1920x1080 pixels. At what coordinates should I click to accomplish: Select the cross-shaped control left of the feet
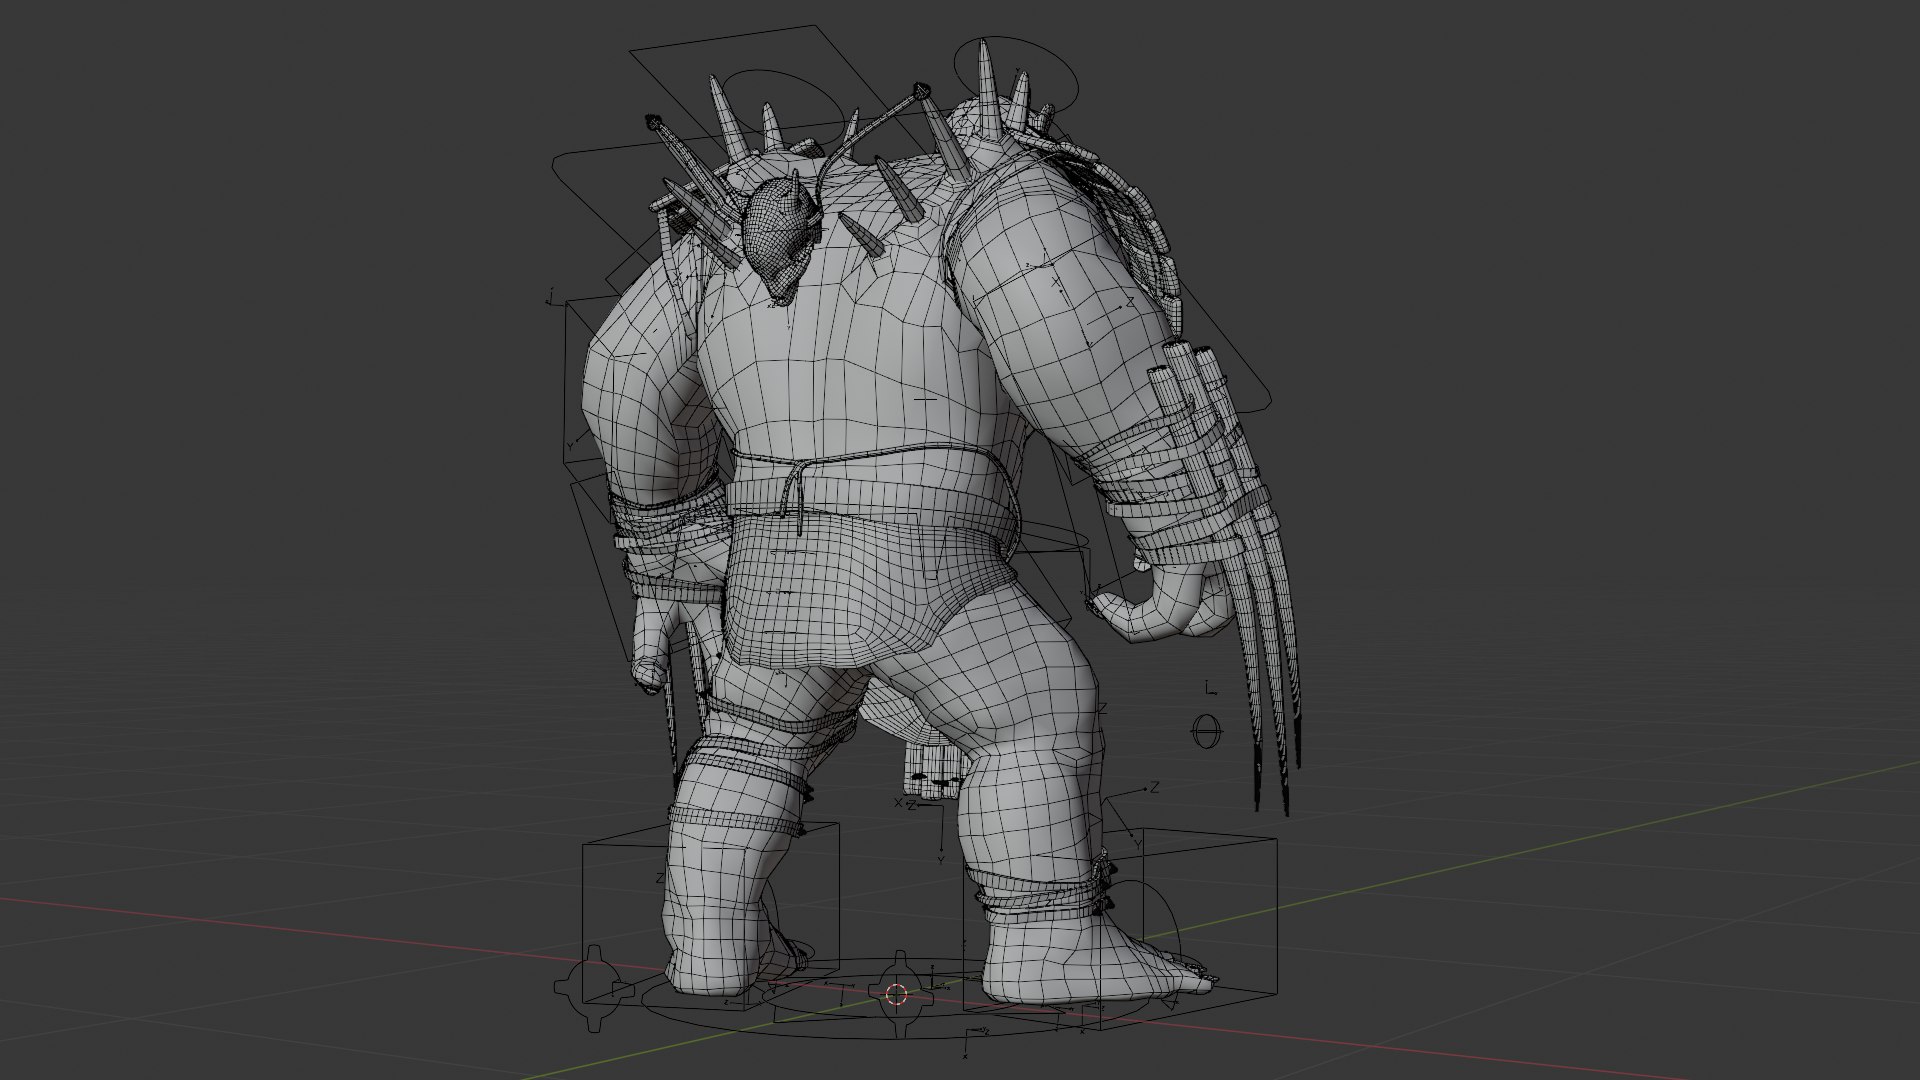tap(594, 989)
